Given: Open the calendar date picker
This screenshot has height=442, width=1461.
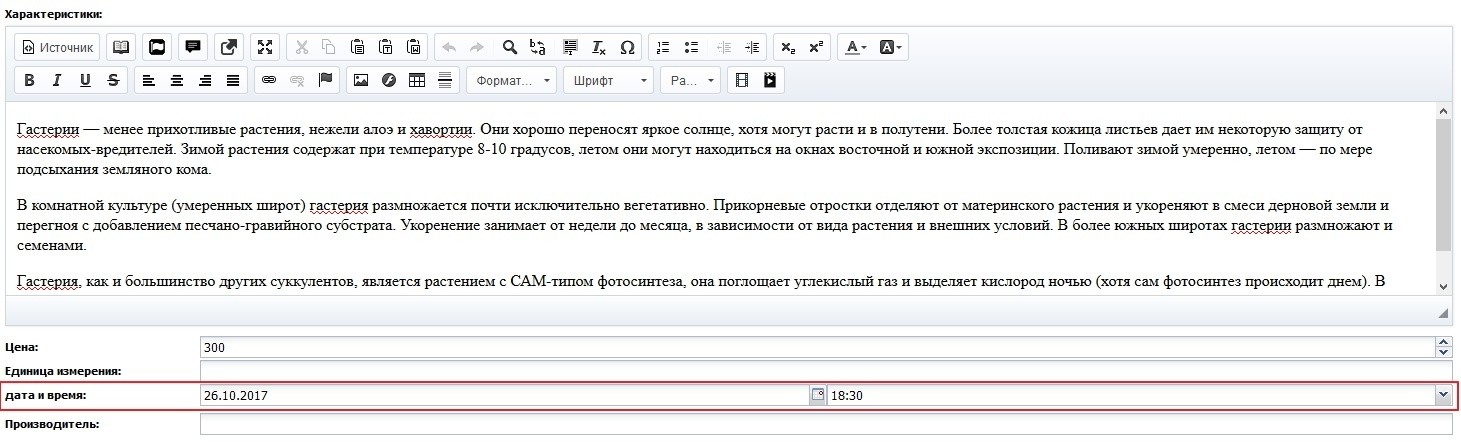Looking at the screenshot, I should pyautogui.click(x=817, y=395).
